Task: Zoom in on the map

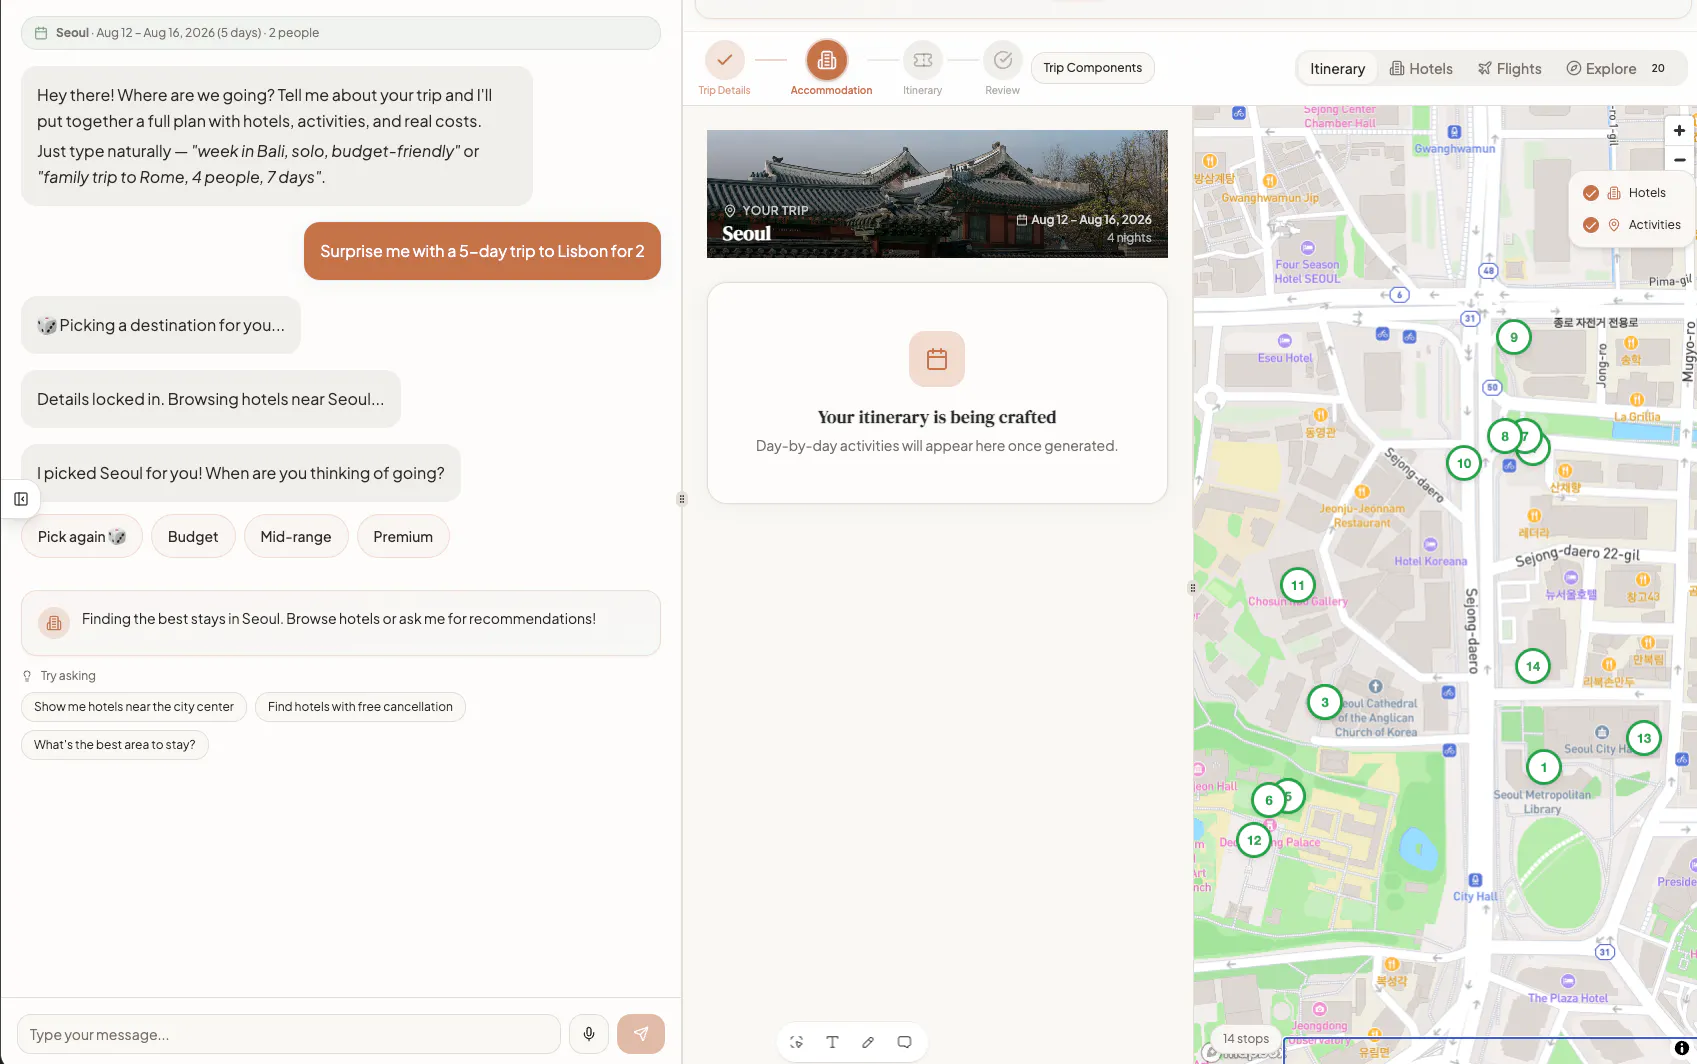Action: (x=1680, y=130)
